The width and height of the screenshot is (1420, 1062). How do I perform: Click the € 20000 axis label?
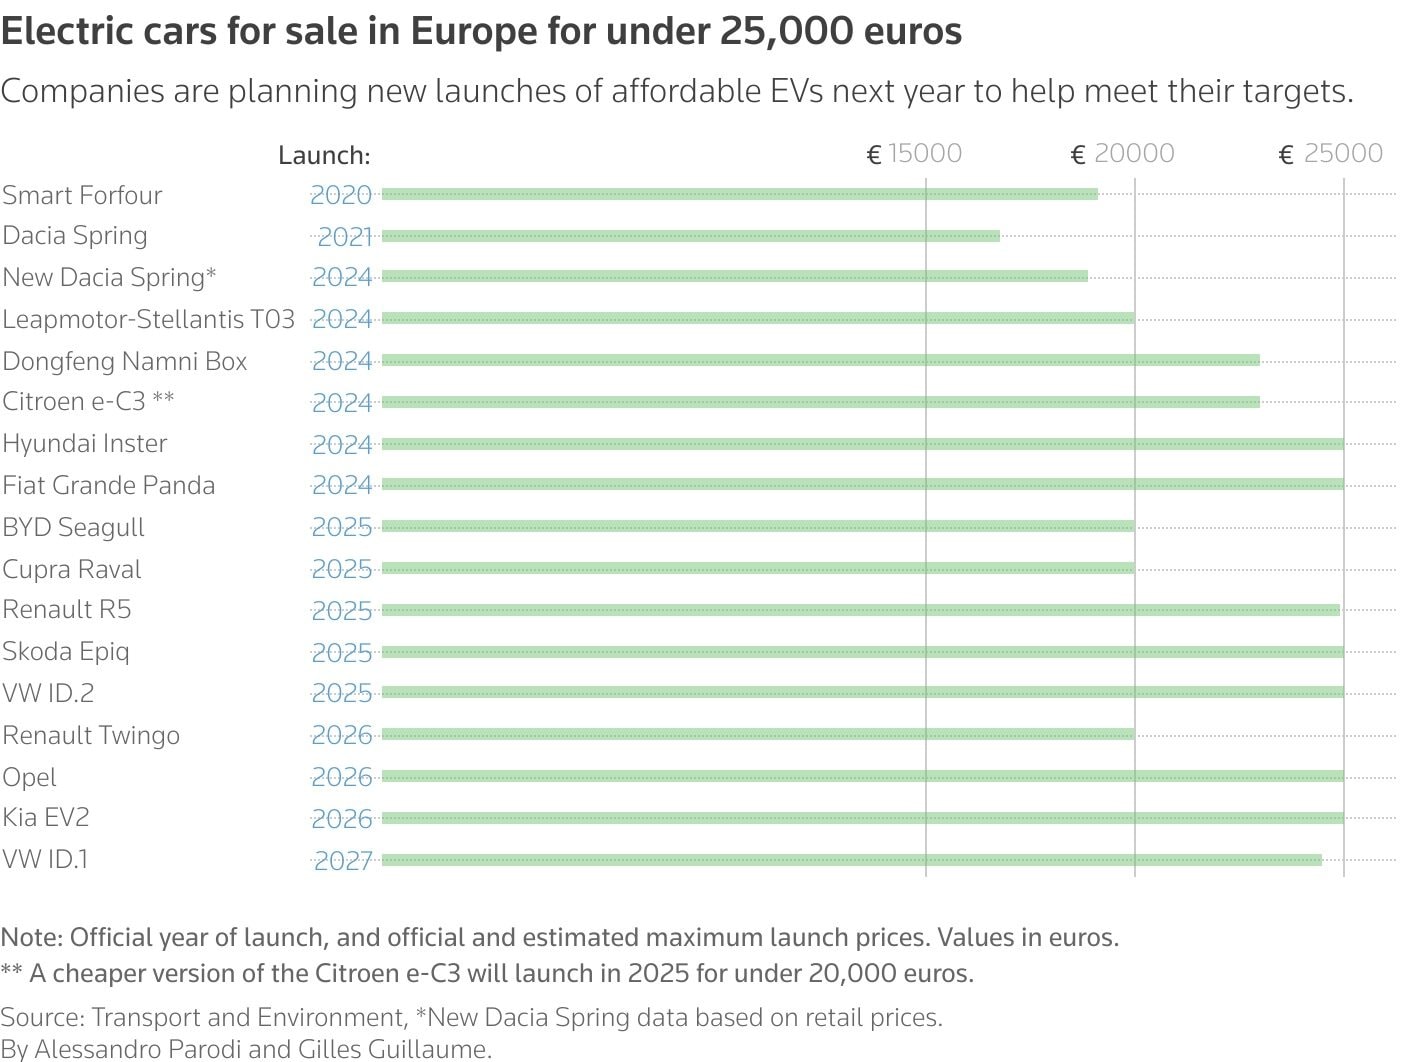click(1123, 154)
